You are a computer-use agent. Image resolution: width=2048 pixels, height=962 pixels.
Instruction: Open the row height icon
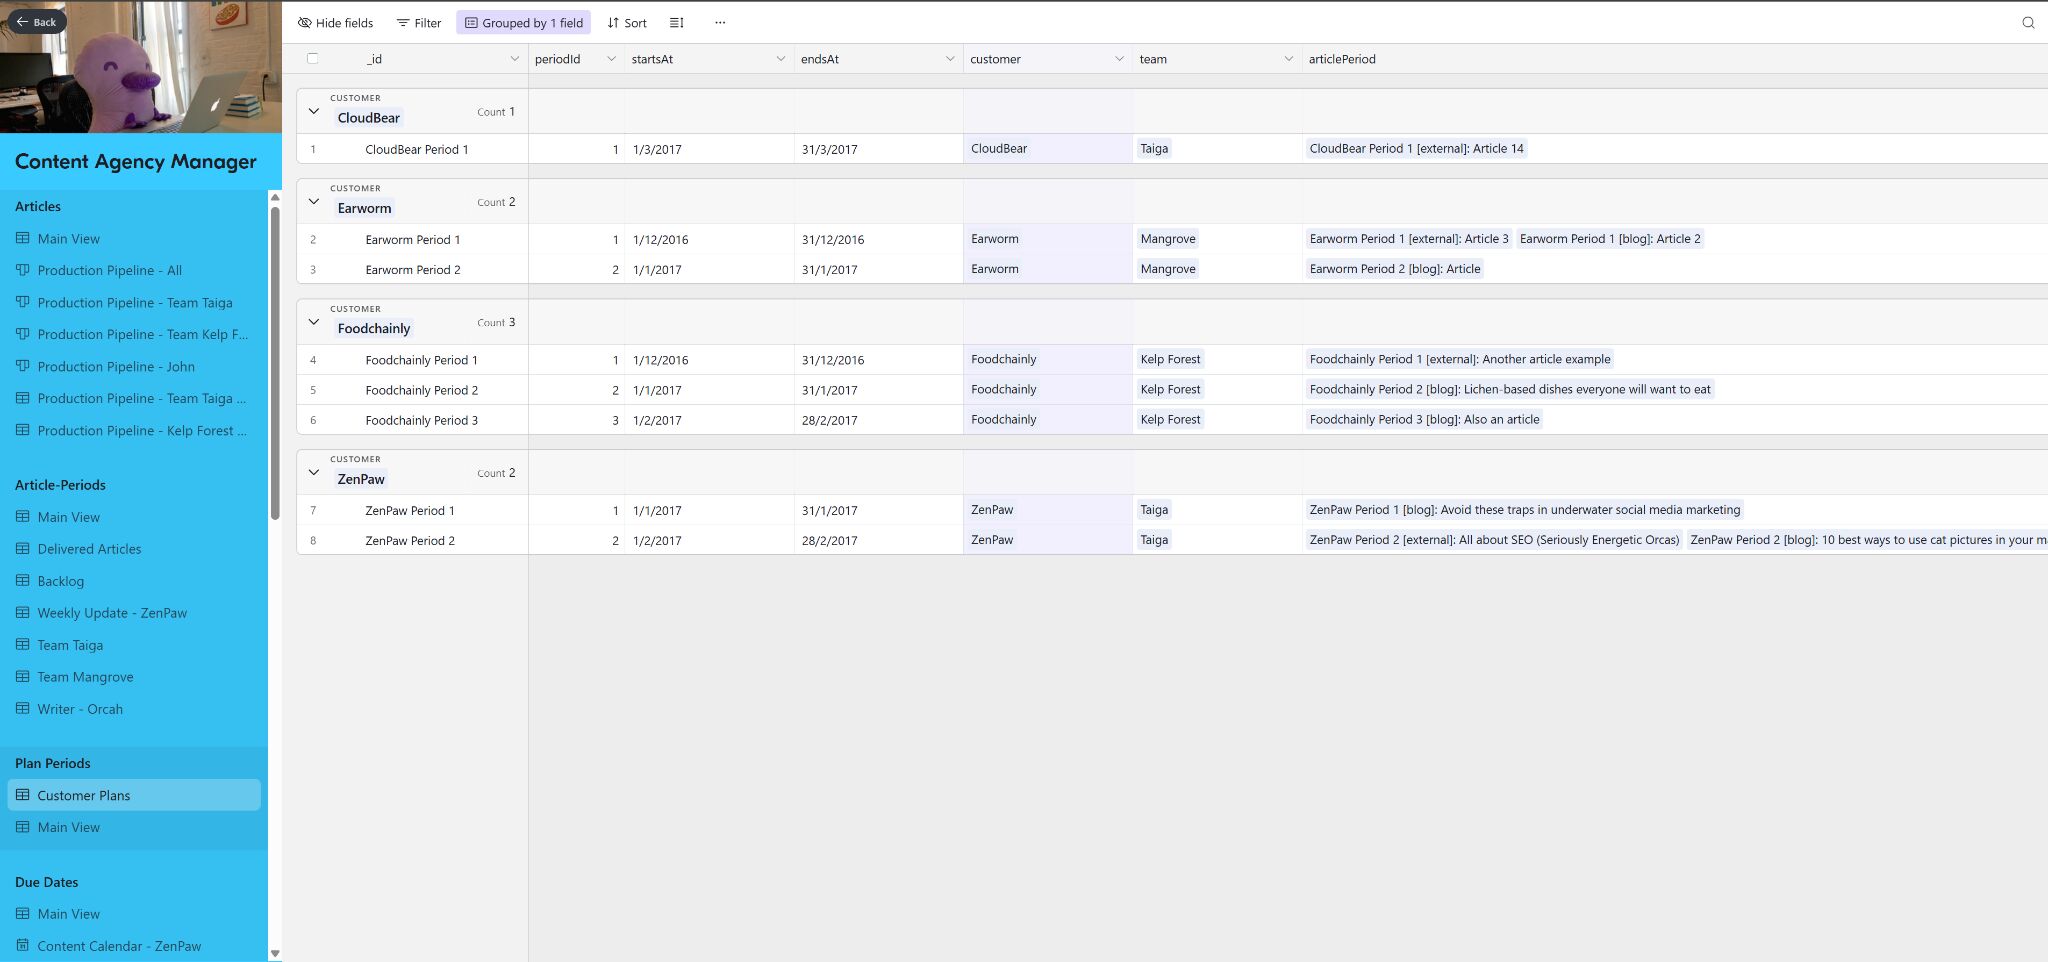coord(677,23)
